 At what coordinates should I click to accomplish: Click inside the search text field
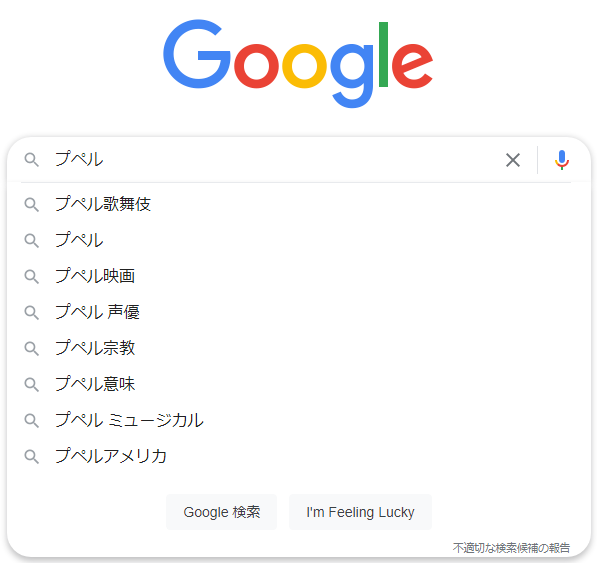click(x=274, y=160)
